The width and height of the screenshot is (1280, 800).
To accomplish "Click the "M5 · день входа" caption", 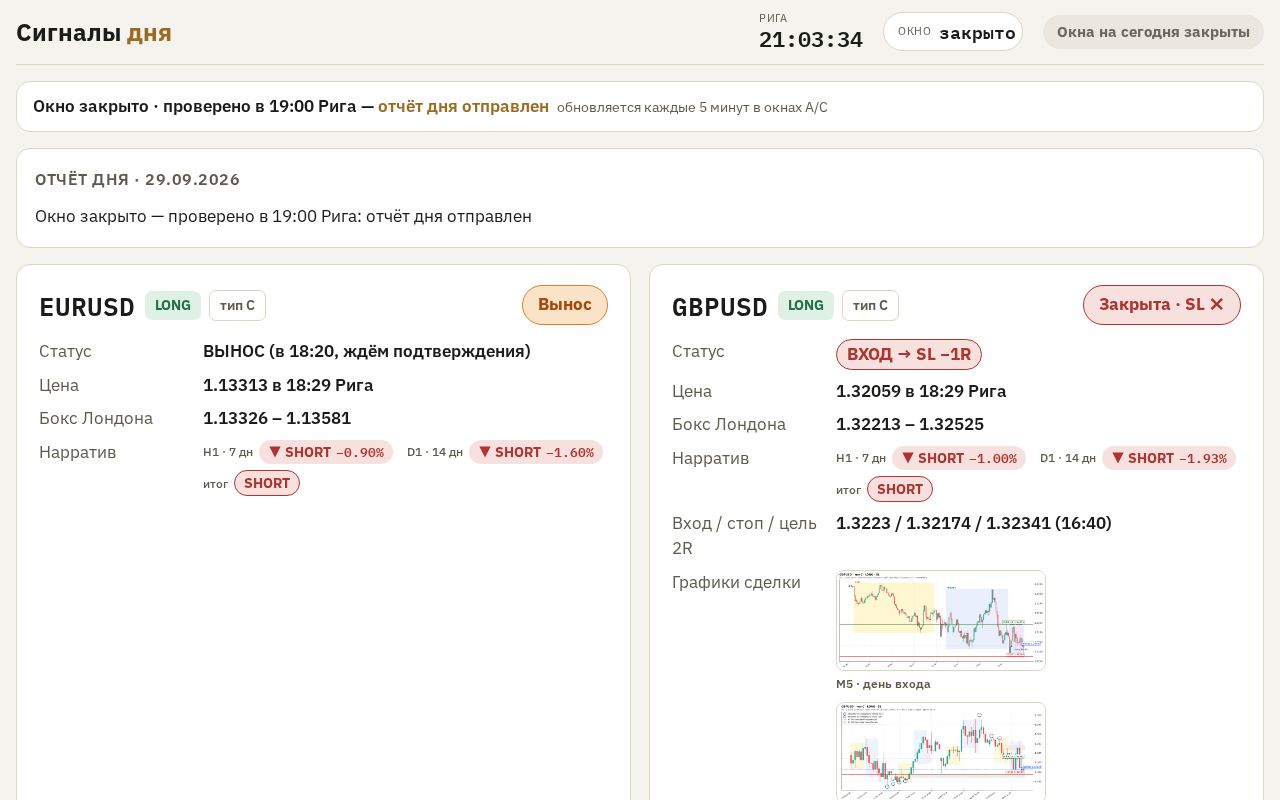I will tap(883, 684).
